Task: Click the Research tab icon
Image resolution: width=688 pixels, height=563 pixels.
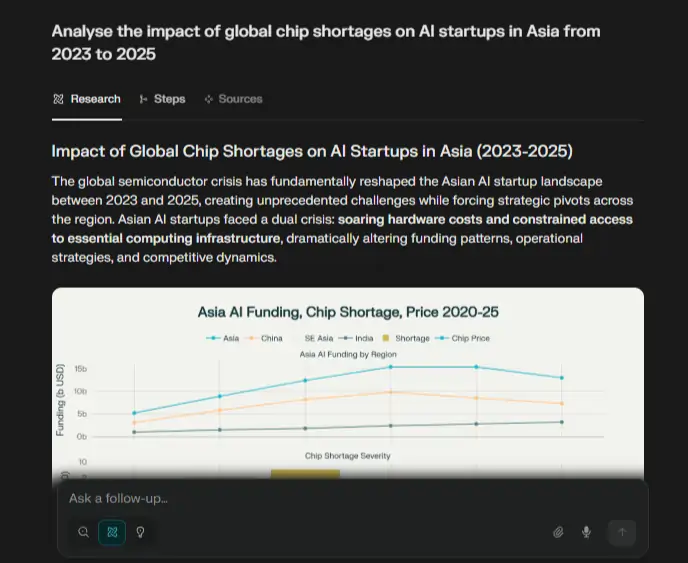Action: click(58, 99)
